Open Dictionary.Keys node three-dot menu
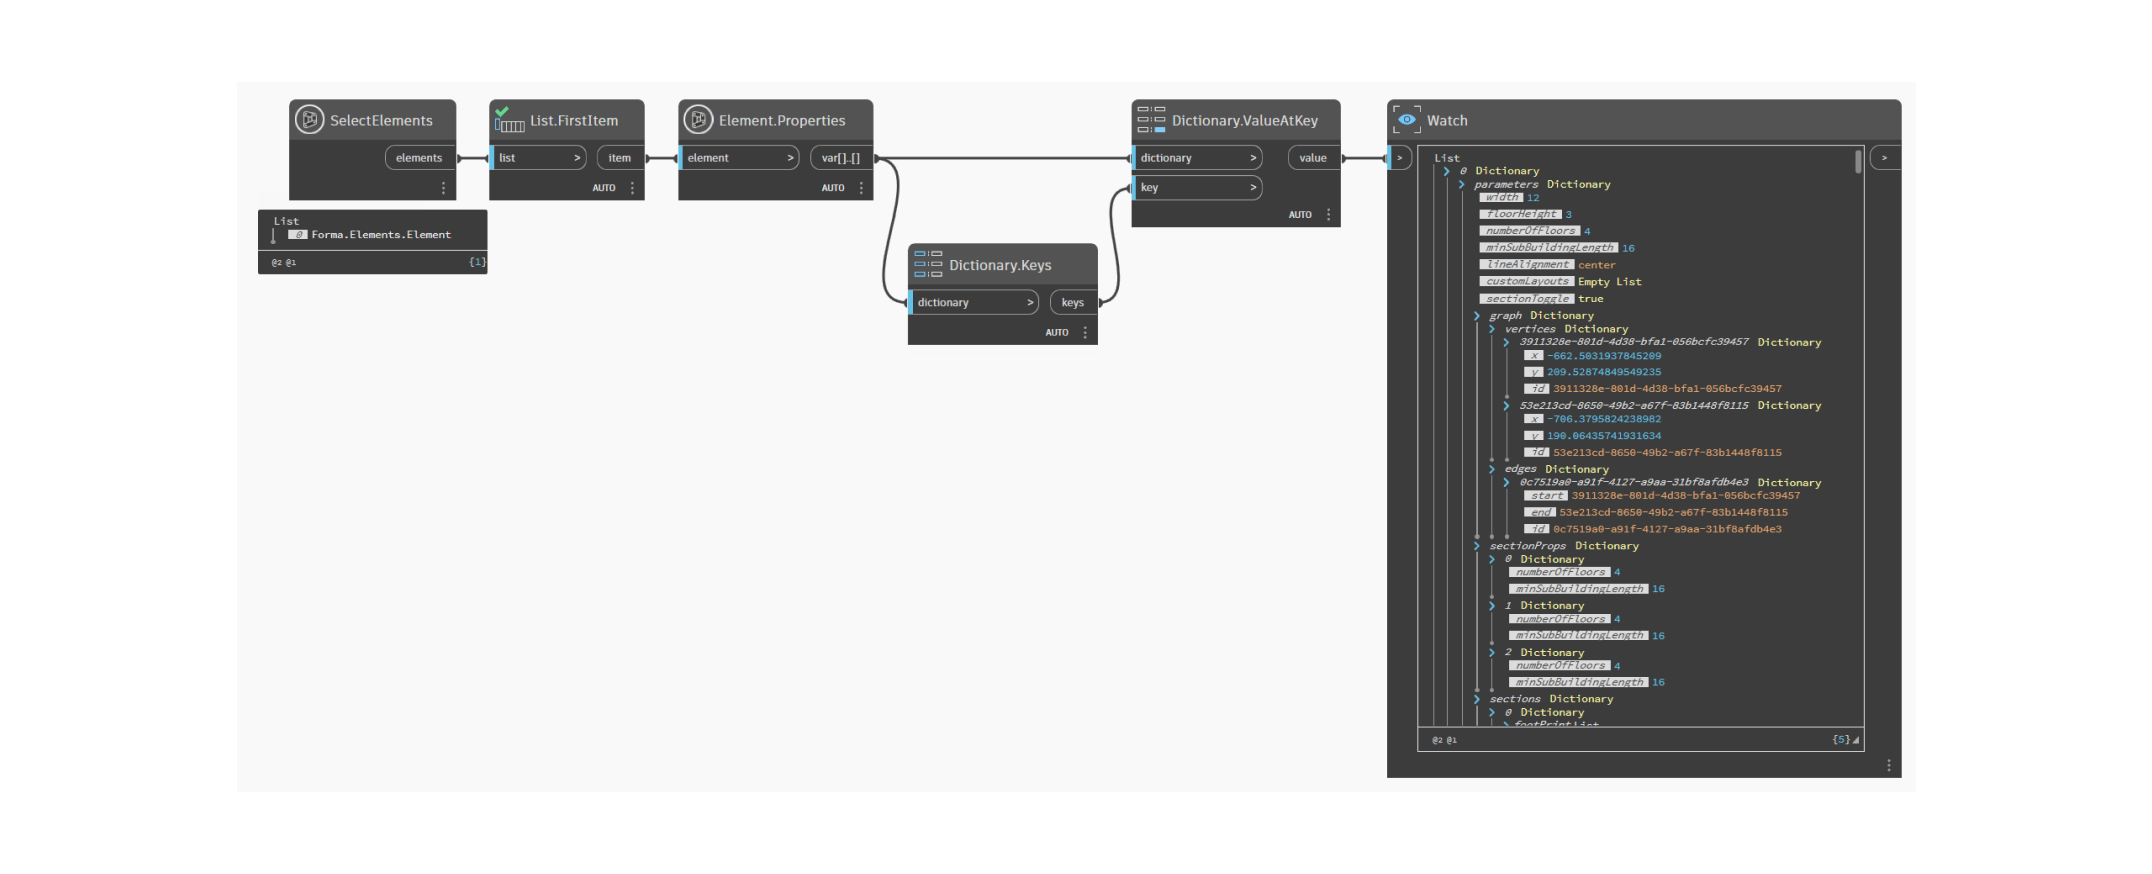The width and height of the screenshot is (2152, 874). coord(1085,333)
